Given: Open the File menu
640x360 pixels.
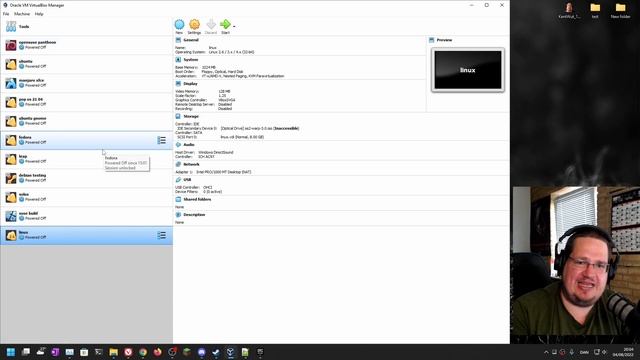Looking at the screenshot, I should point(6,14).
